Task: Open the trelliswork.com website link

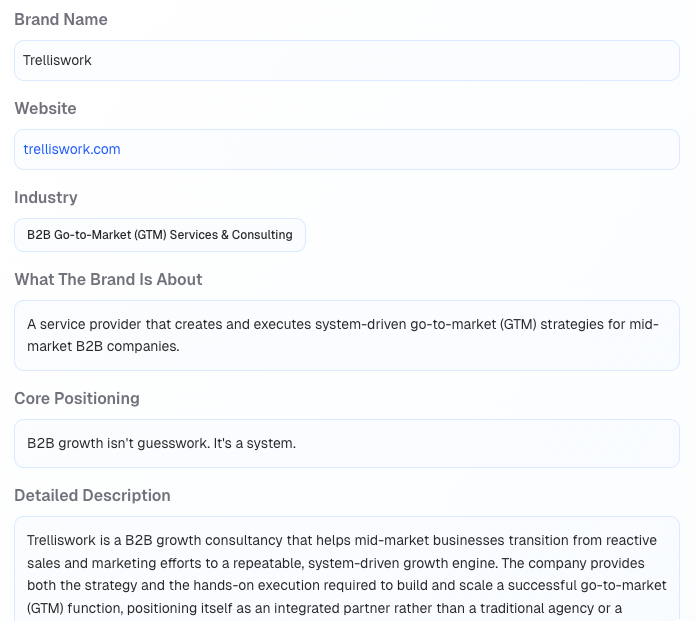Action: coord(72,149)
